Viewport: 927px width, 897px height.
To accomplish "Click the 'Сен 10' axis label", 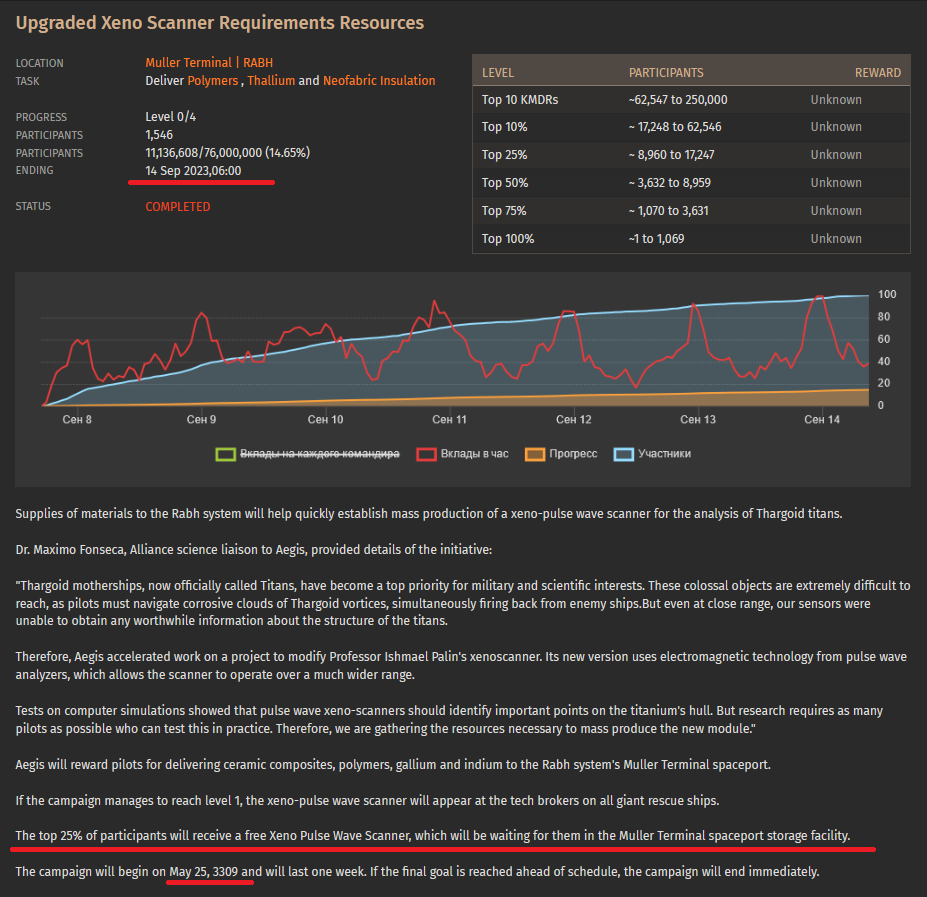I will pyautogui.click(x=325, y=419).
